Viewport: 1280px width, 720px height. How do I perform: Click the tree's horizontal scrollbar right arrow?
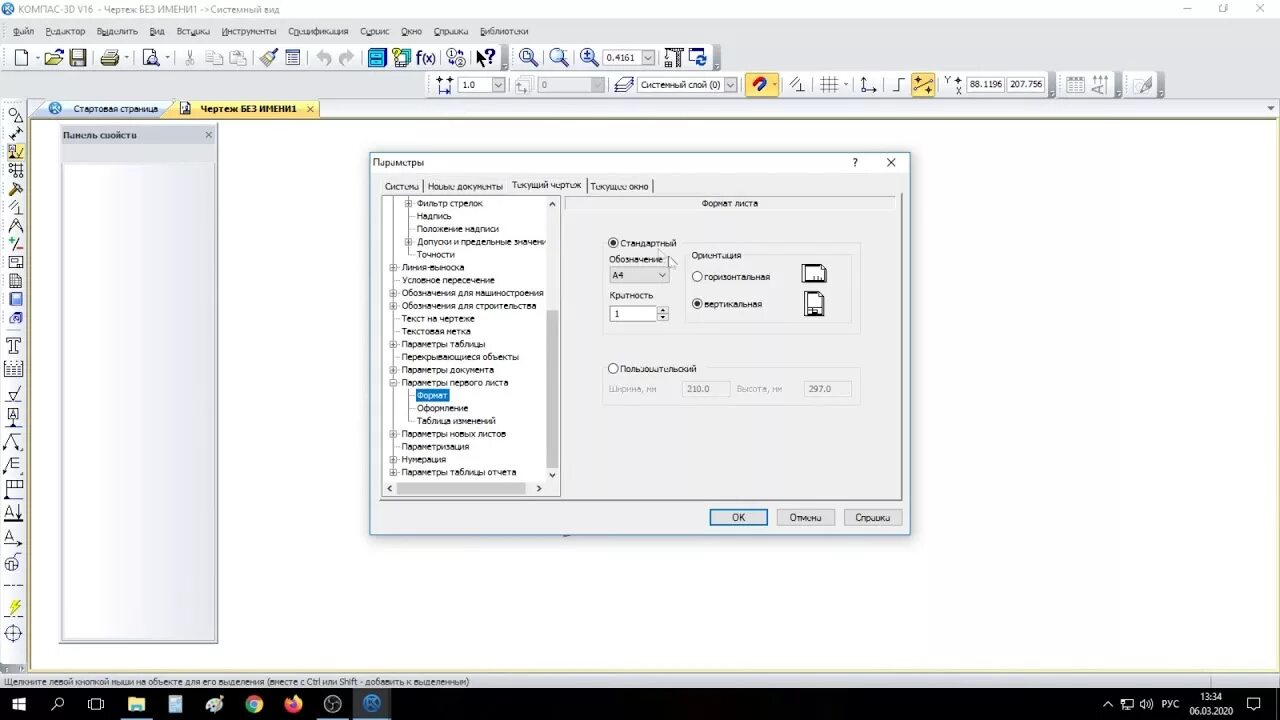(x=539, y=488)
